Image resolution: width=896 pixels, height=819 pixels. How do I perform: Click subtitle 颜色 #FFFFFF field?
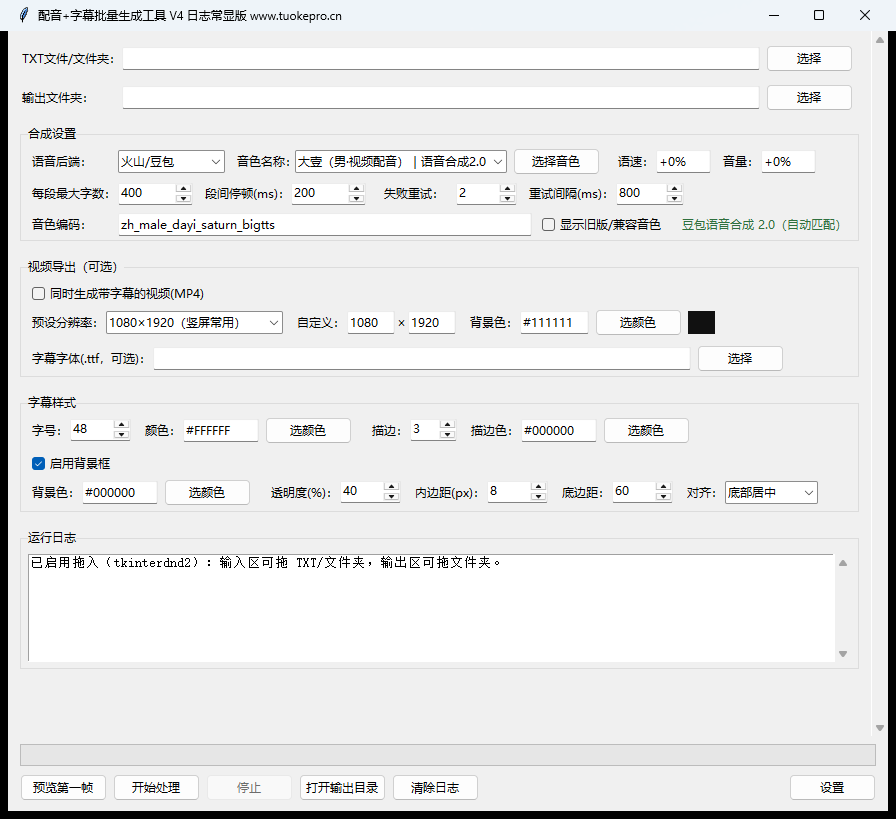[221, 431]
